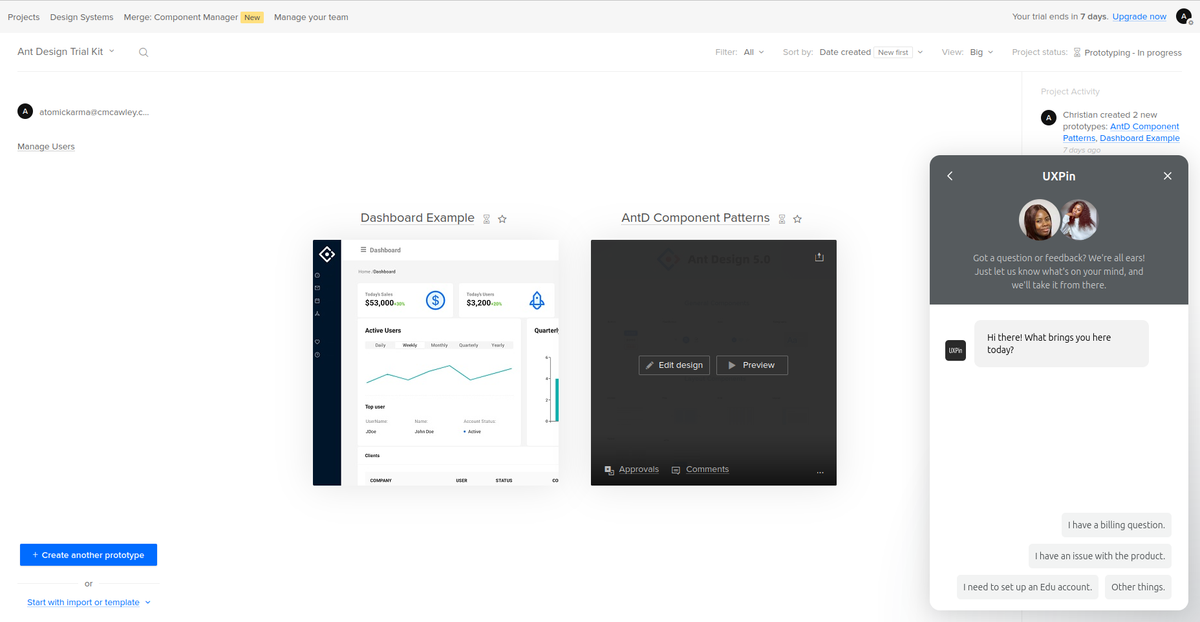Click the Comments icon on the prototype card
This screenshot has width=1200, height=622.
pyautogui.click(x=676, y=470)
